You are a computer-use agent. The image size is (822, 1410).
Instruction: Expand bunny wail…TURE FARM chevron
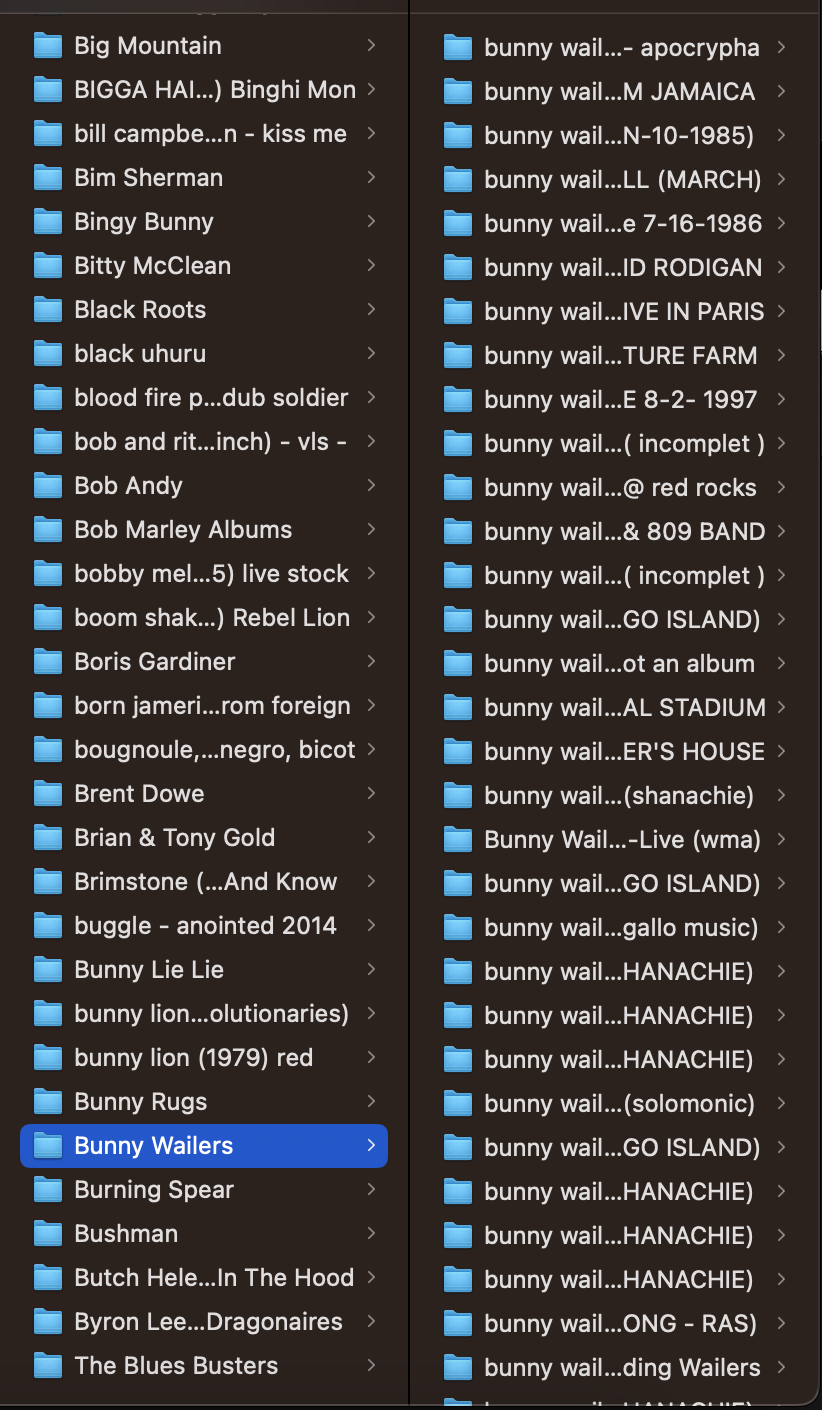pyautogui.click(x=781, y=356)
